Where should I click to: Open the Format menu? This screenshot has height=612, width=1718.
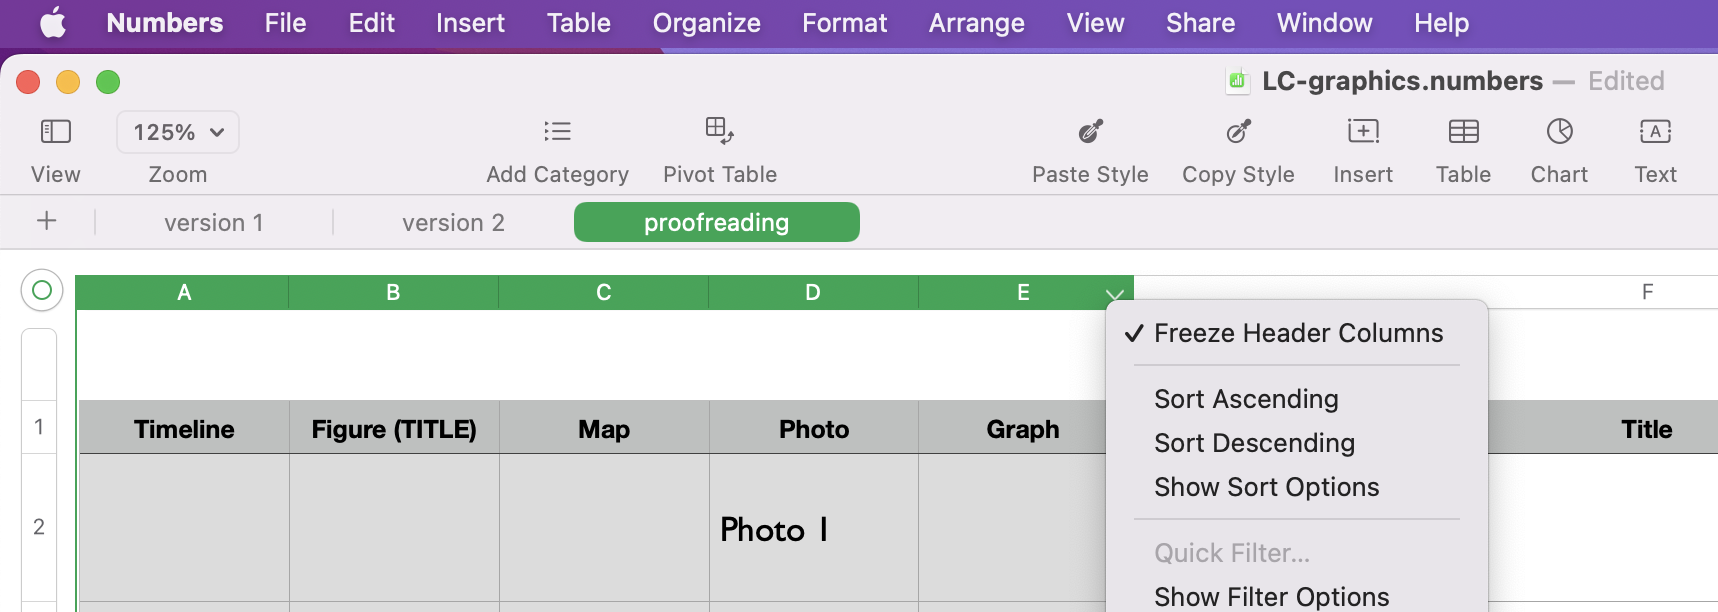(x=844, y=23)
